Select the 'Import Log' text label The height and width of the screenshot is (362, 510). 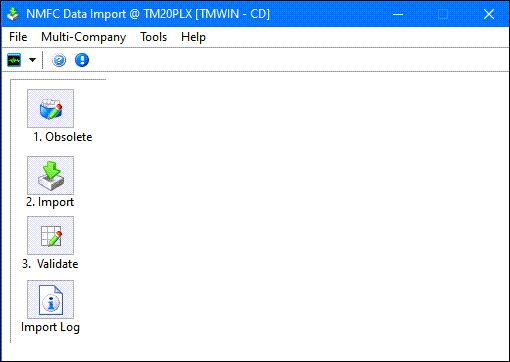50,327
